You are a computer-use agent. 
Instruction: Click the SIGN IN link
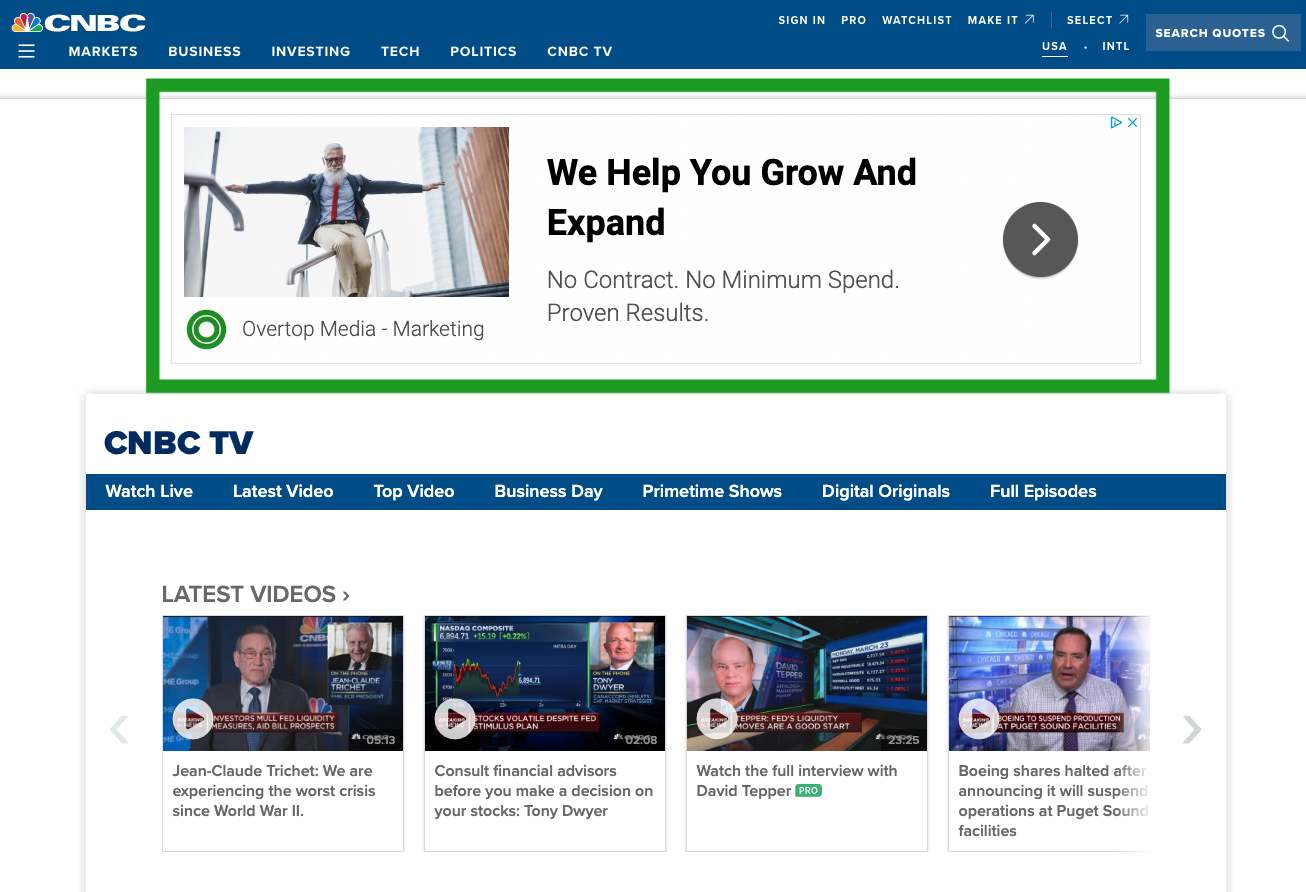802,20
